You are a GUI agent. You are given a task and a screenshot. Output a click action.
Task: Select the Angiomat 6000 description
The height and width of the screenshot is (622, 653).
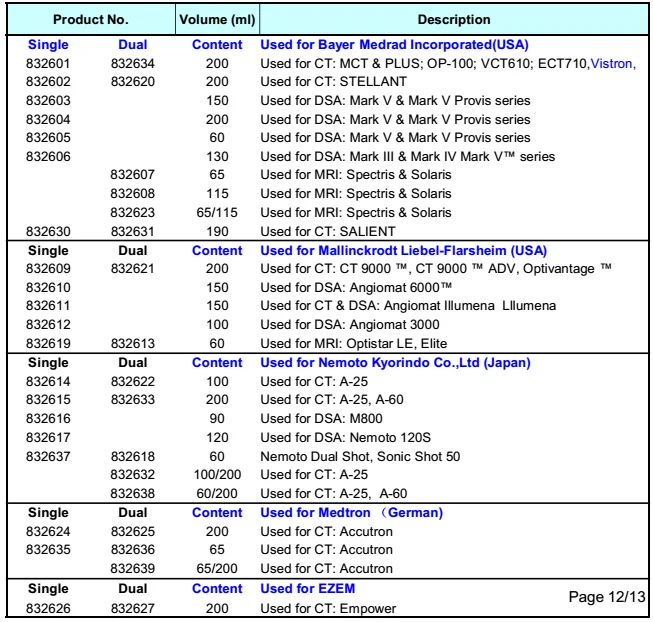point(356,288)
